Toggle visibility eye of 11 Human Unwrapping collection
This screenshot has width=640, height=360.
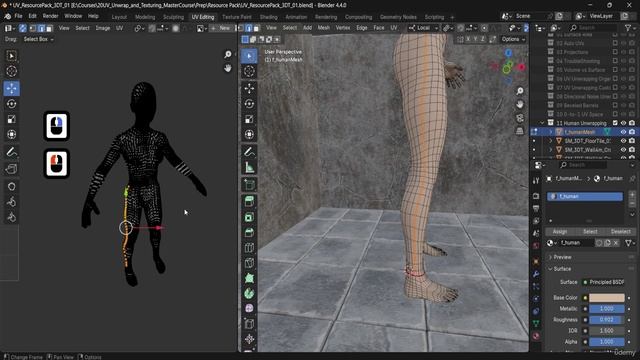[x=623, y=123]
